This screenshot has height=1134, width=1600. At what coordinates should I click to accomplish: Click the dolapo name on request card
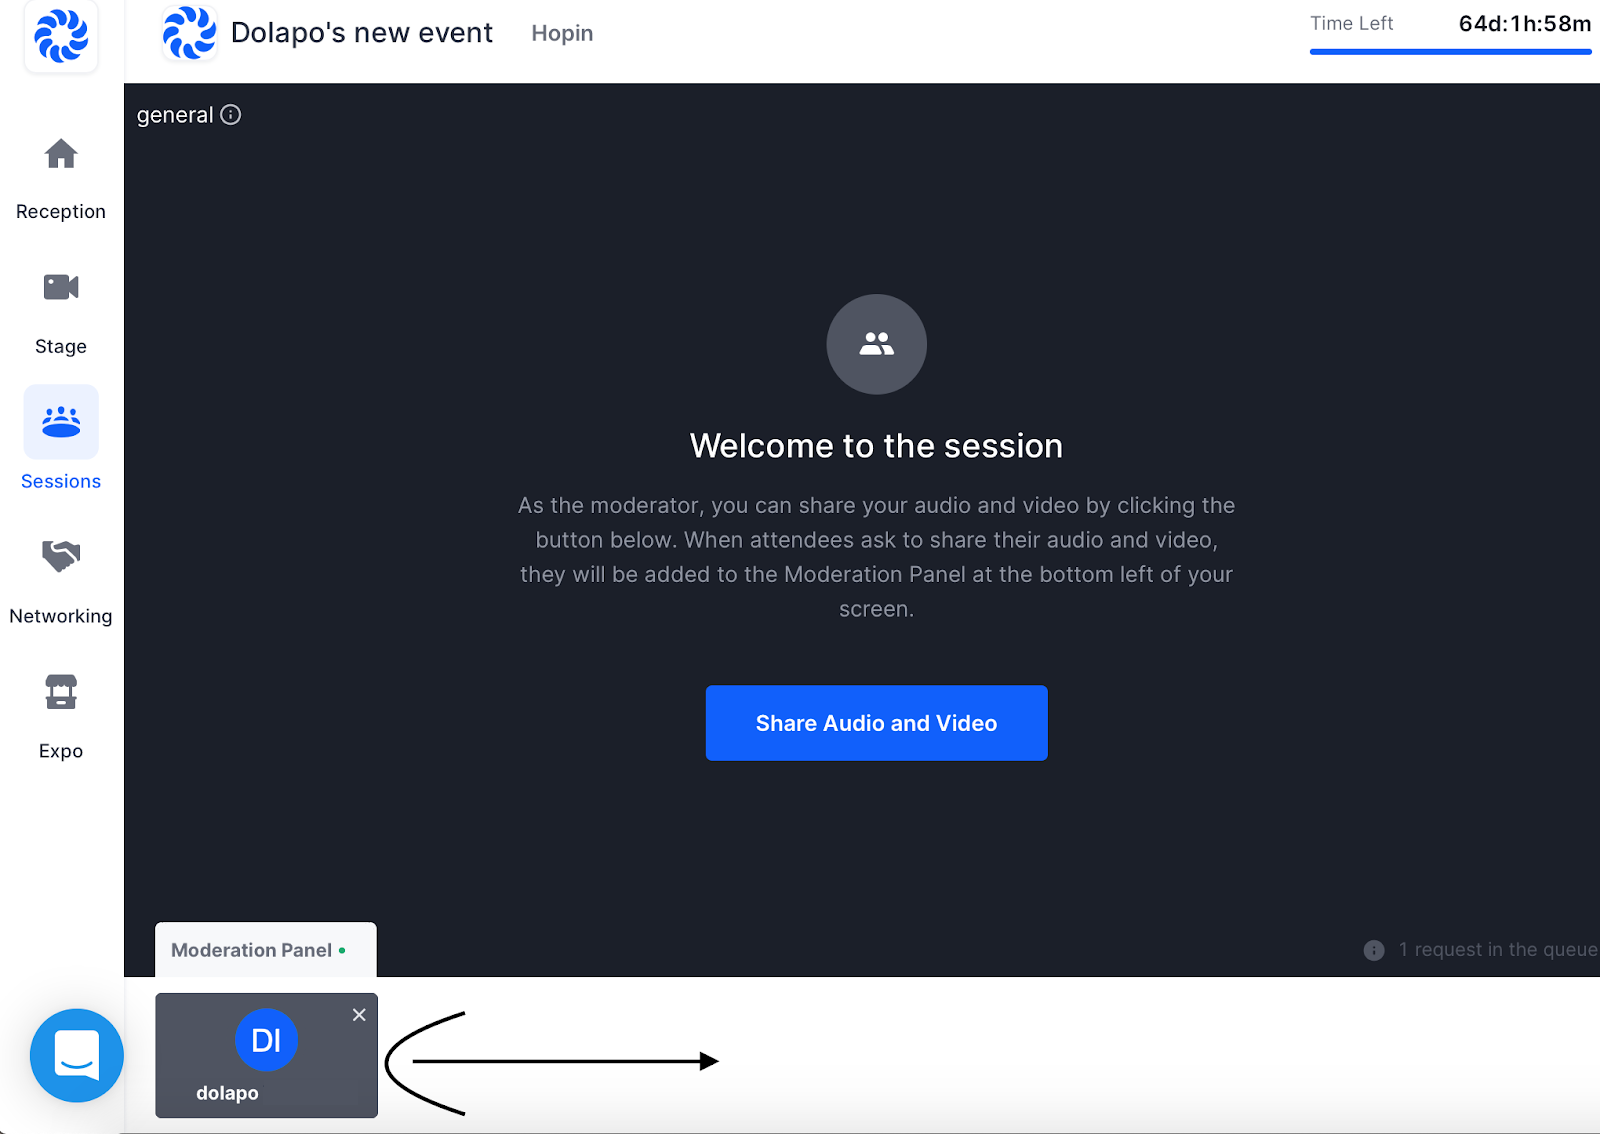tap(227, 1093)
